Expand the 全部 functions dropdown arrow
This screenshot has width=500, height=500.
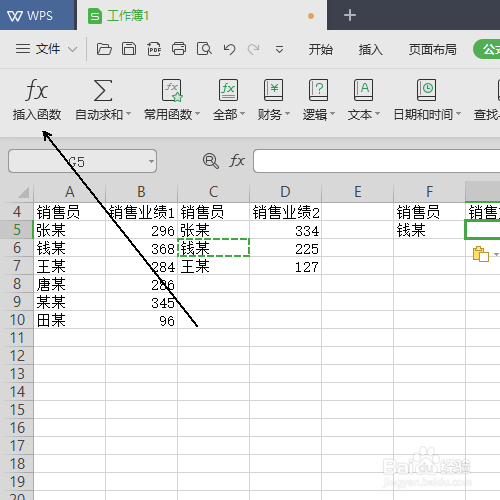coord(242,114)
